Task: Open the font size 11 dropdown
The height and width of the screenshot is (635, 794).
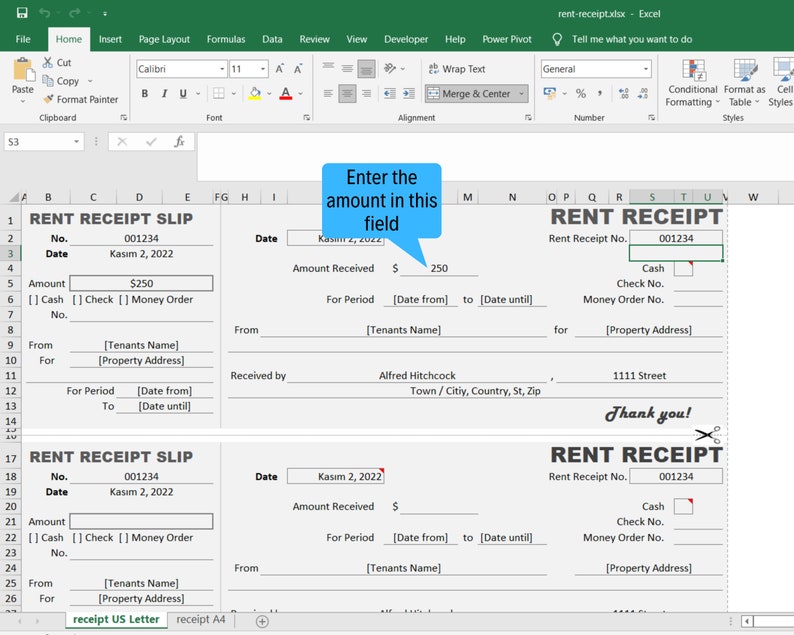Action: pyautogui.click(x=263, y=69)
